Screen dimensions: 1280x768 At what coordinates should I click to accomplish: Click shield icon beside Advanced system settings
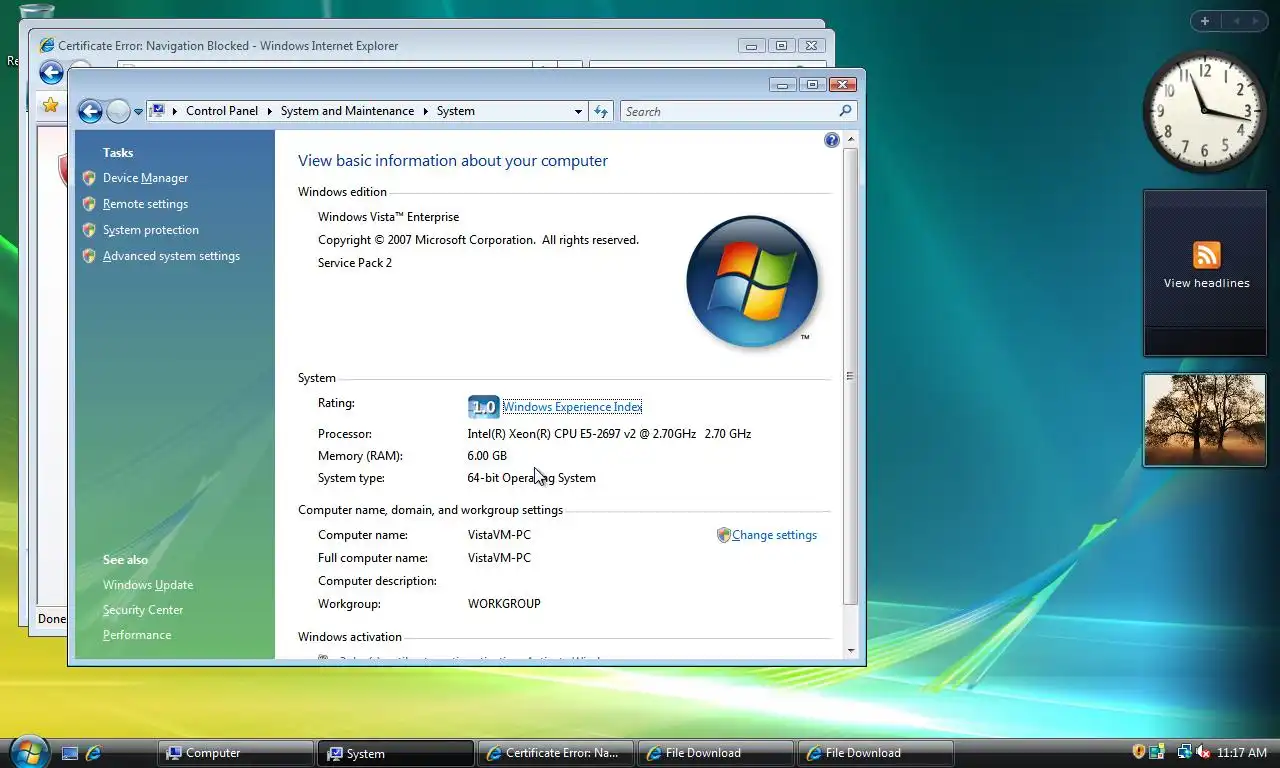click(x=89, y=256)
